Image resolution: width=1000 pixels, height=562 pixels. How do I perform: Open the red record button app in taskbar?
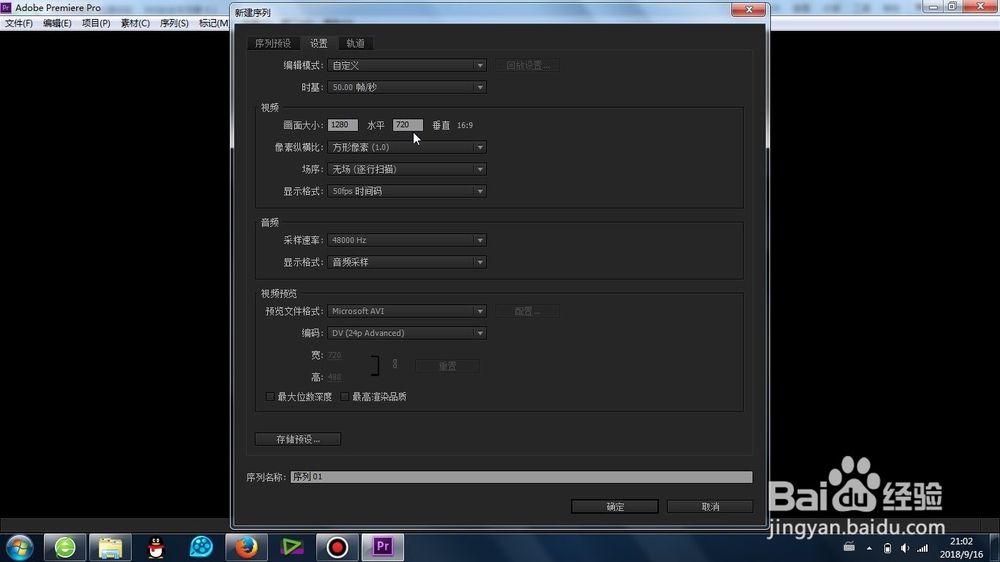[x=337, y=547]
